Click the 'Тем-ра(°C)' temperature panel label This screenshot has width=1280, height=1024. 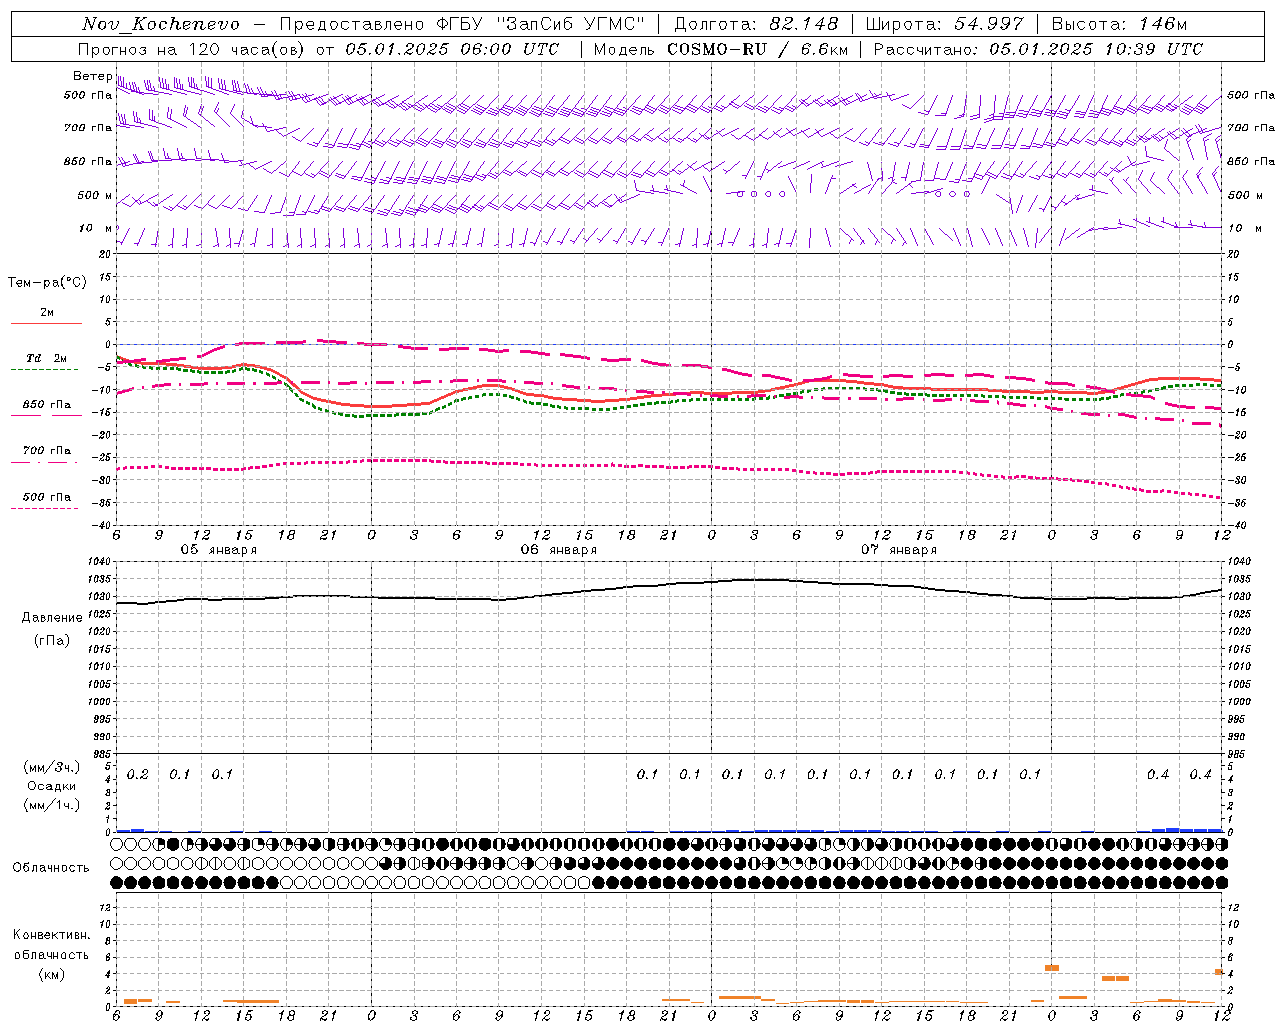[47, 283]
